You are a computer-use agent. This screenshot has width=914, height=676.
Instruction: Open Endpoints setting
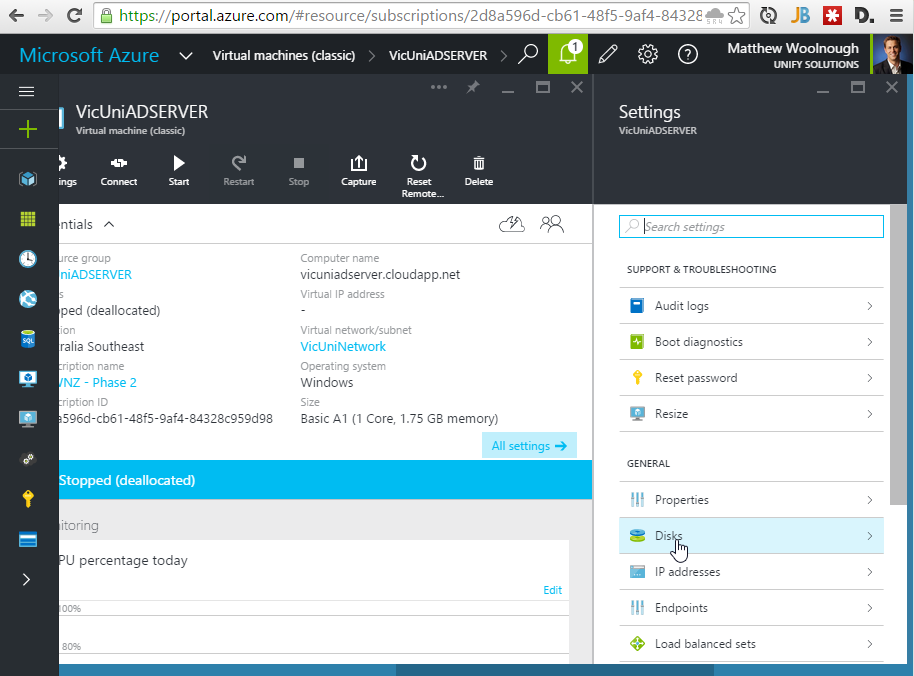(x=751, y=608)
